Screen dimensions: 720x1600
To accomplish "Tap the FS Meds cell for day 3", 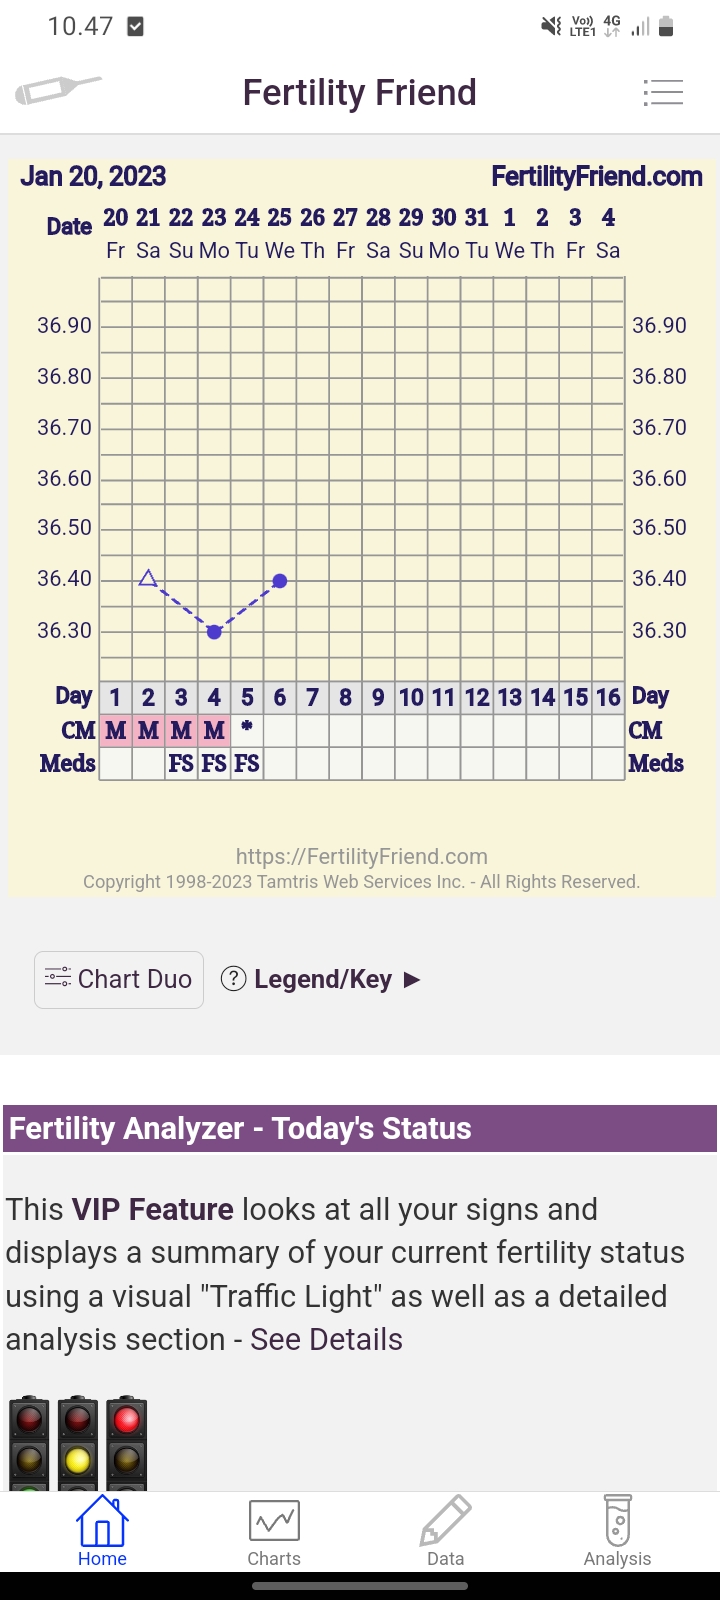I will (181, 764).
